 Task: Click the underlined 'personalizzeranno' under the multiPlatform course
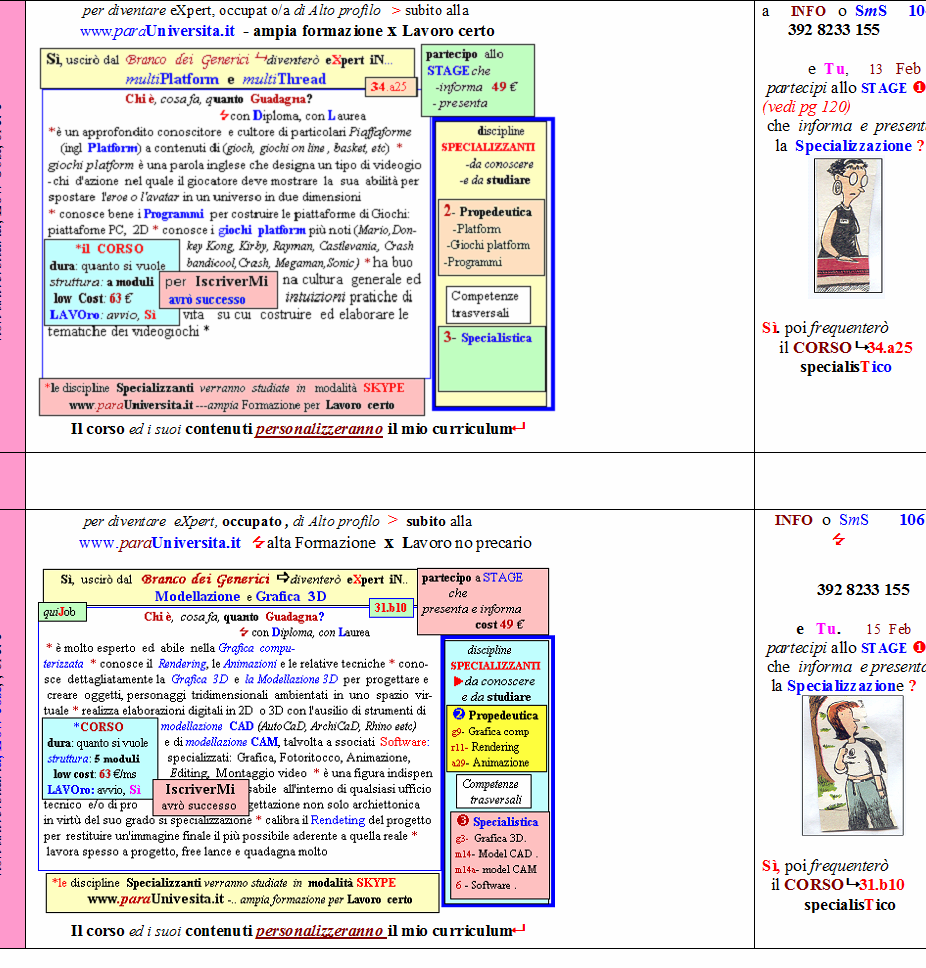(319, 429)
